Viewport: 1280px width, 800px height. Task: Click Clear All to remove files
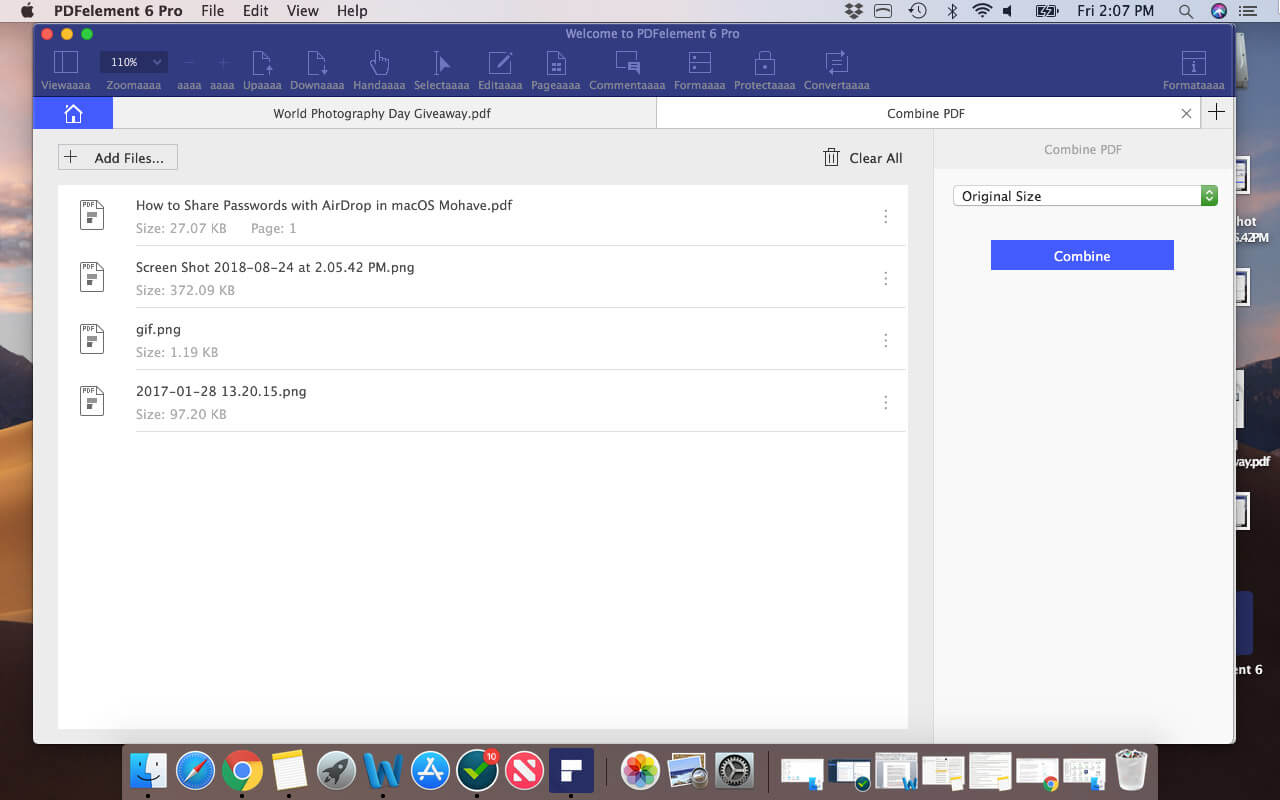[x=862, y=158]
